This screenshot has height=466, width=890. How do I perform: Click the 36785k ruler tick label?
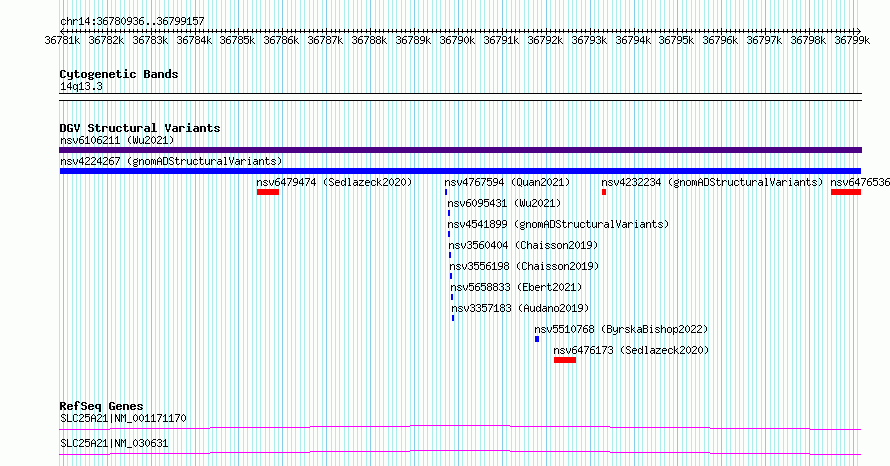237,40
